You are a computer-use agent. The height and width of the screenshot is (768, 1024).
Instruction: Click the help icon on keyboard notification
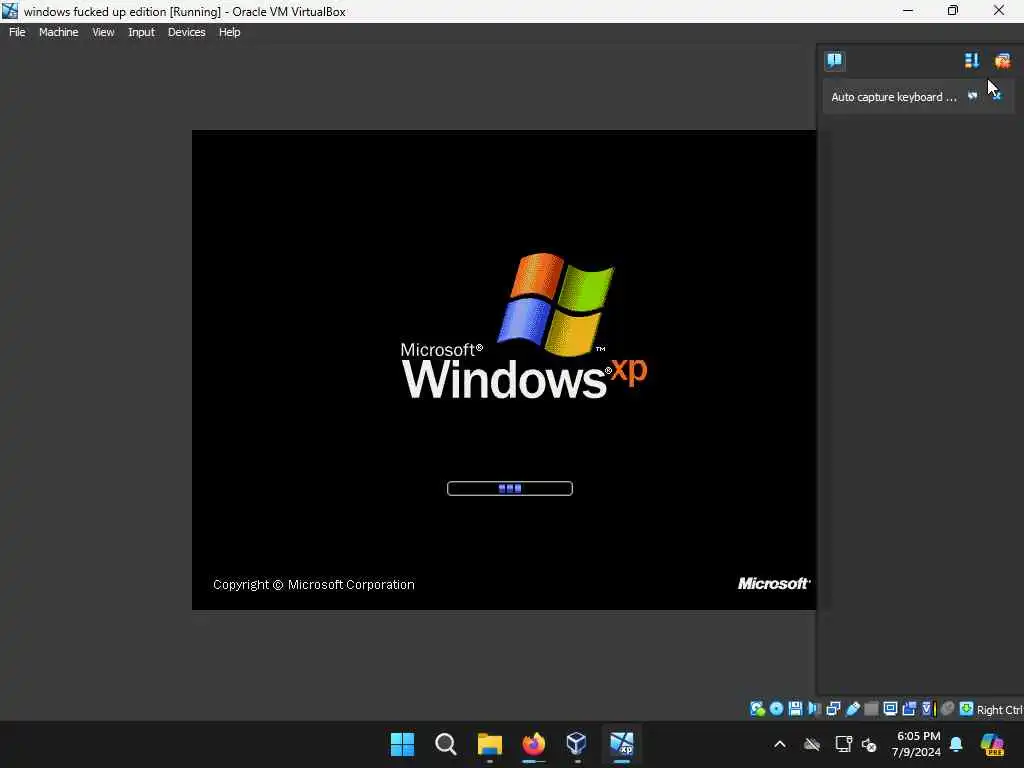[972, 96]
